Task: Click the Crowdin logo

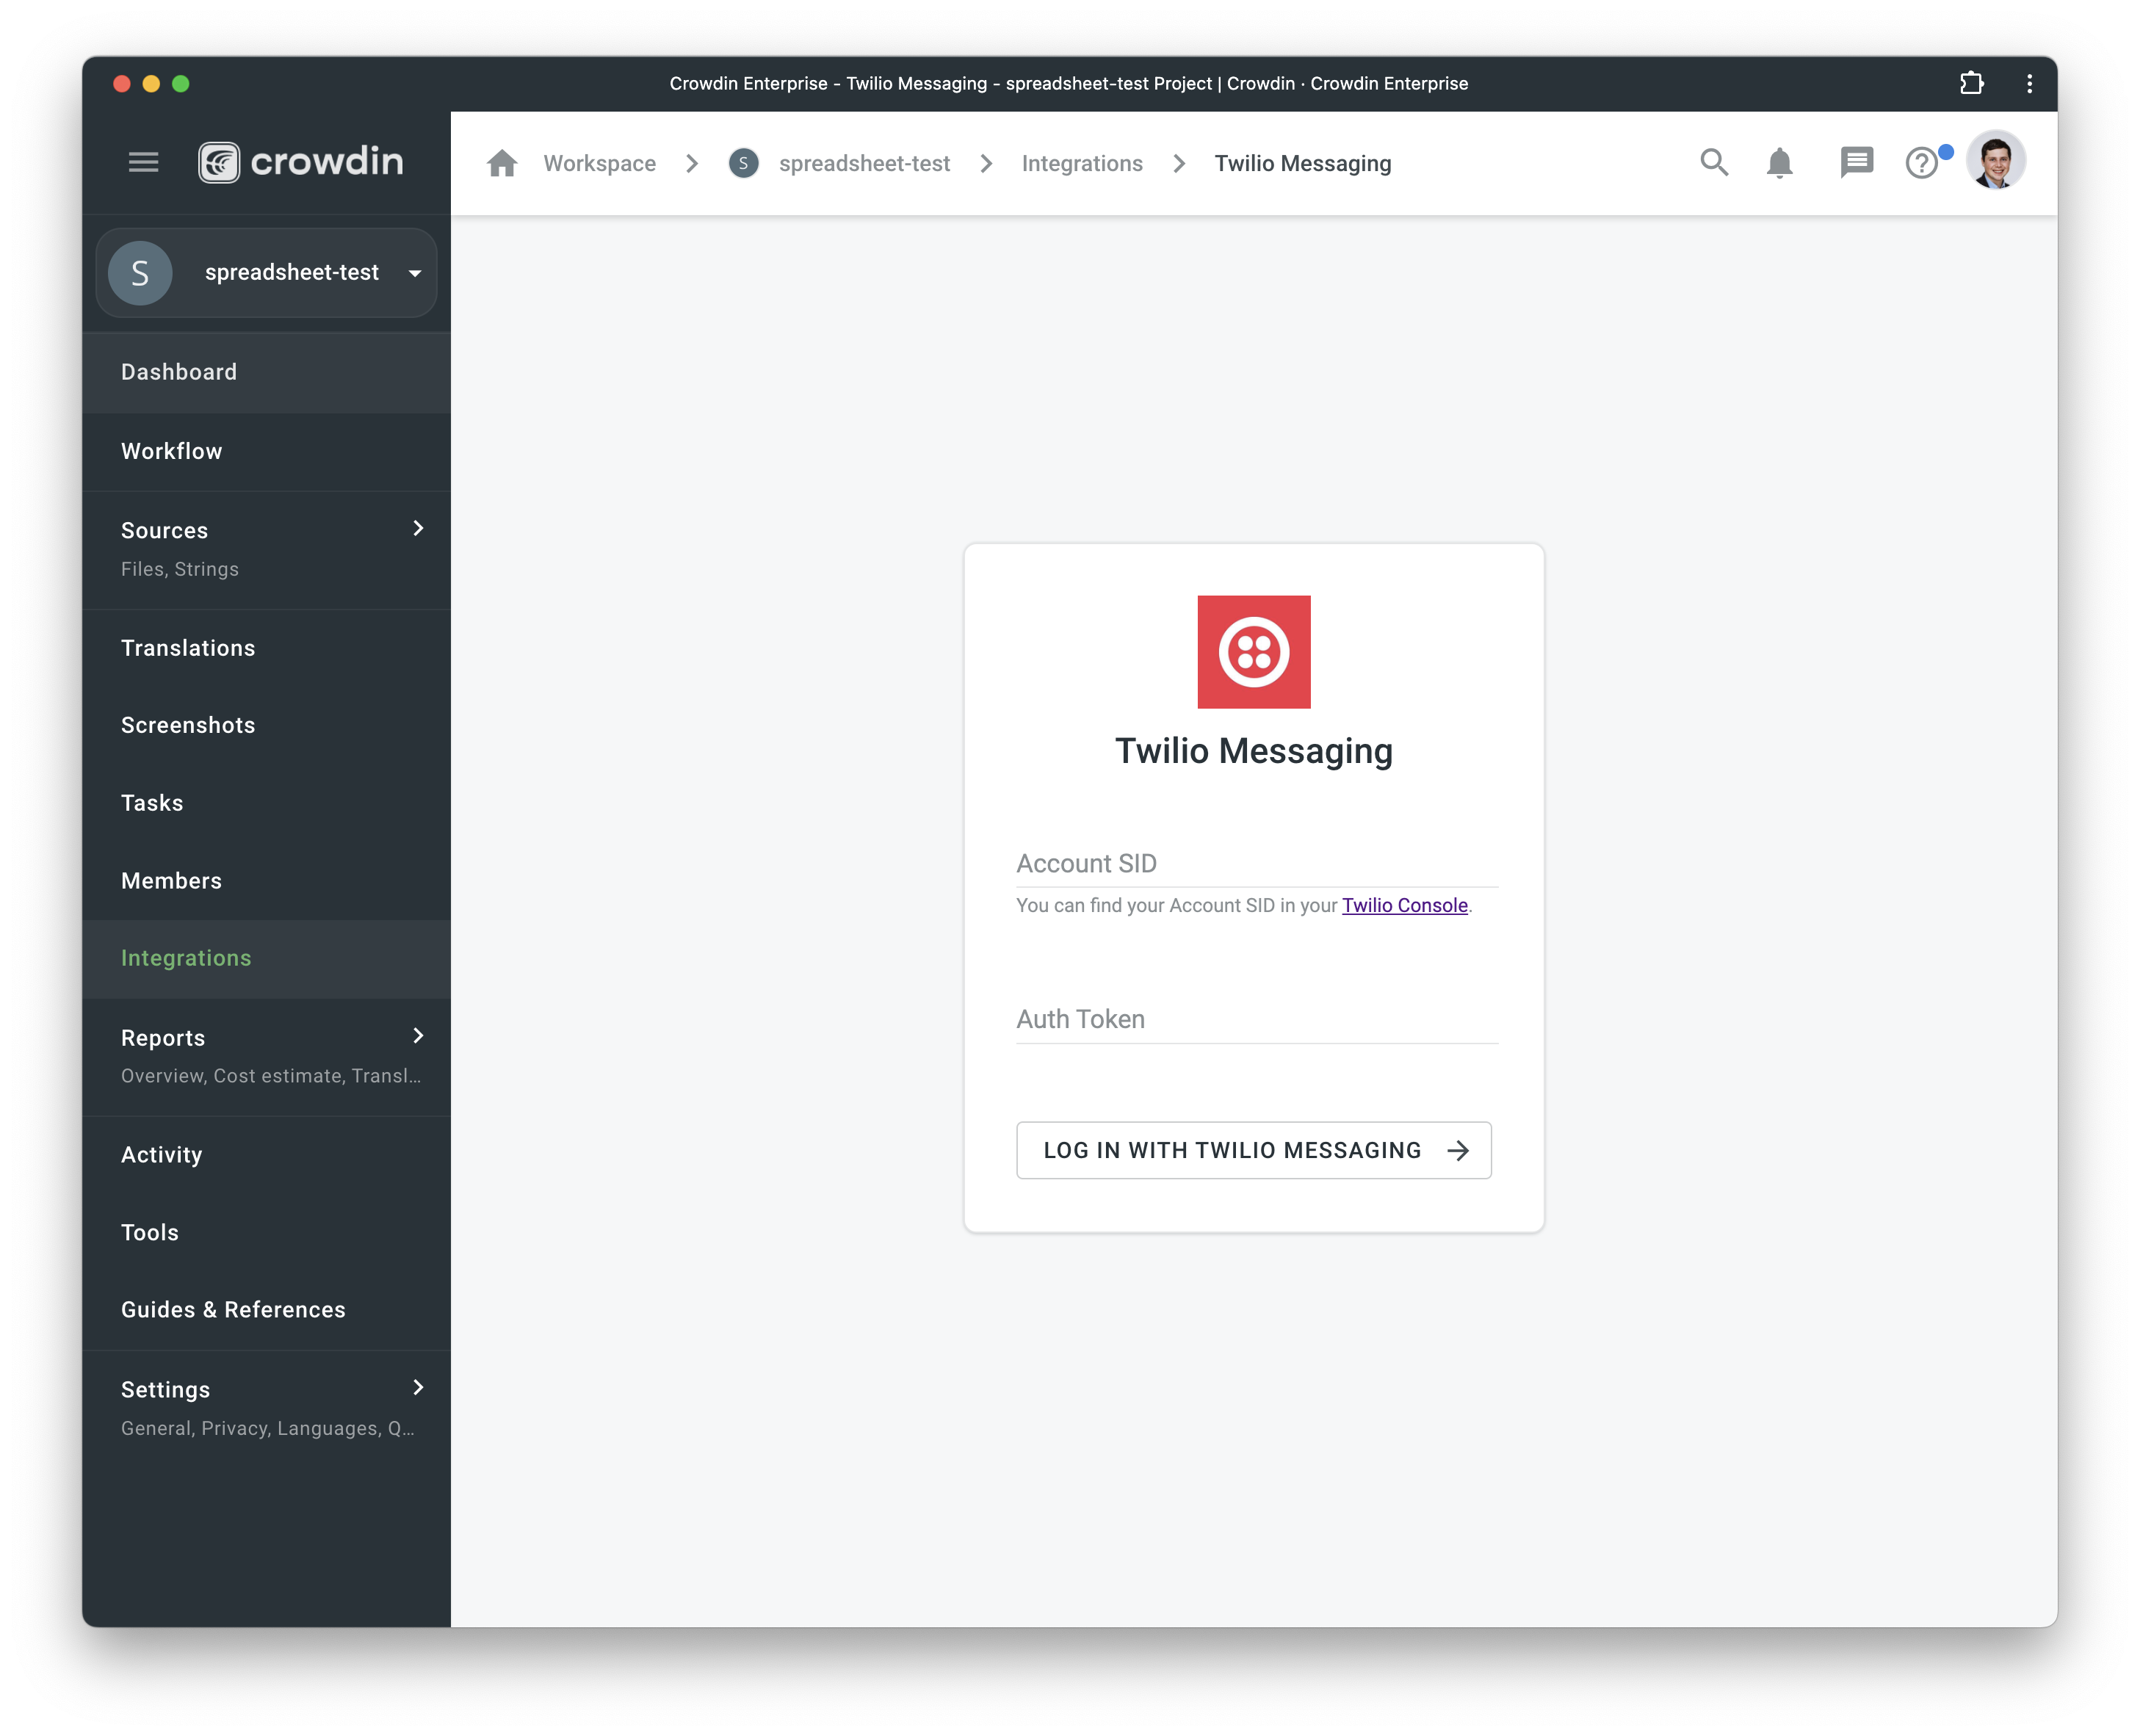Action: [x=301, y=162]
